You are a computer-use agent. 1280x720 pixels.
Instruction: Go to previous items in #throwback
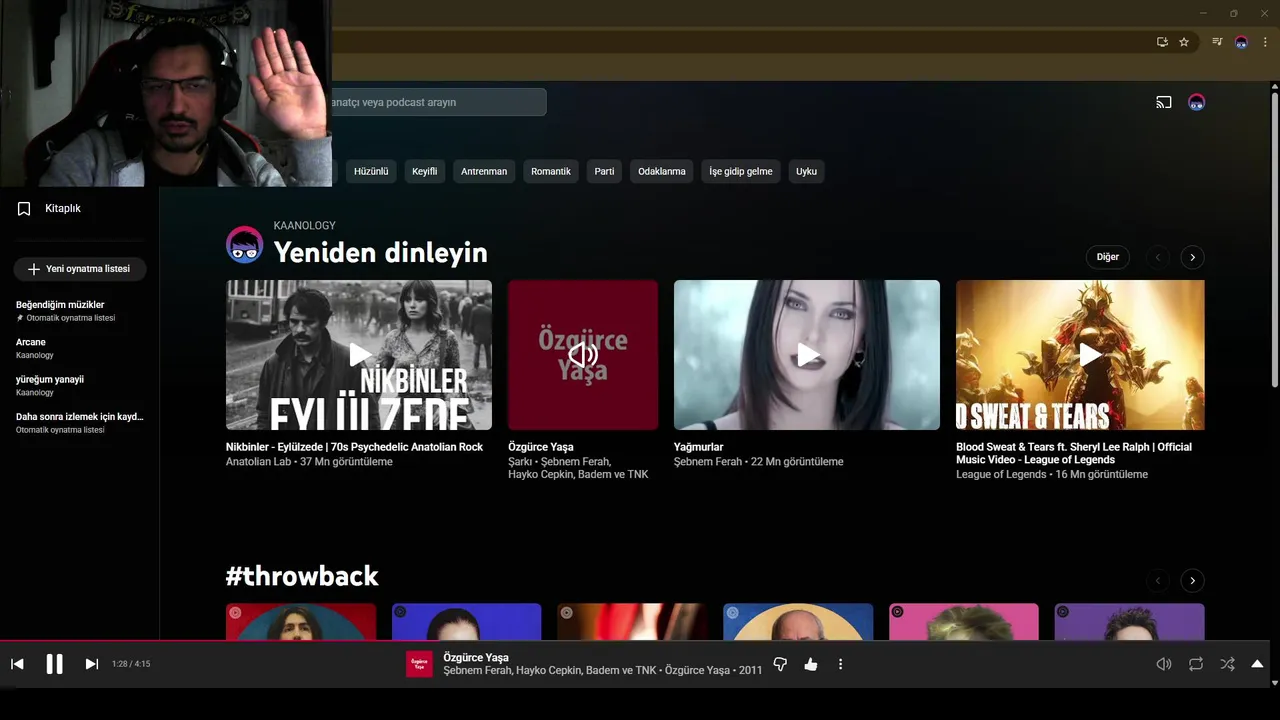click(x=1158, y=580)
